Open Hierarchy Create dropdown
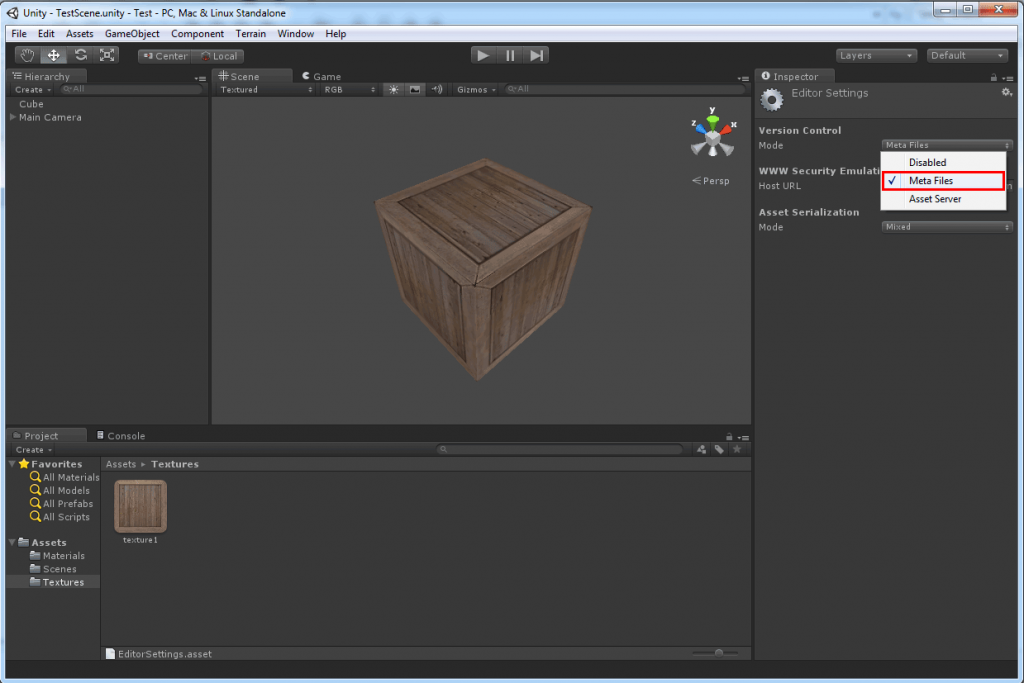The width and height of the screenshot is (1024, 683). [33, 89]
